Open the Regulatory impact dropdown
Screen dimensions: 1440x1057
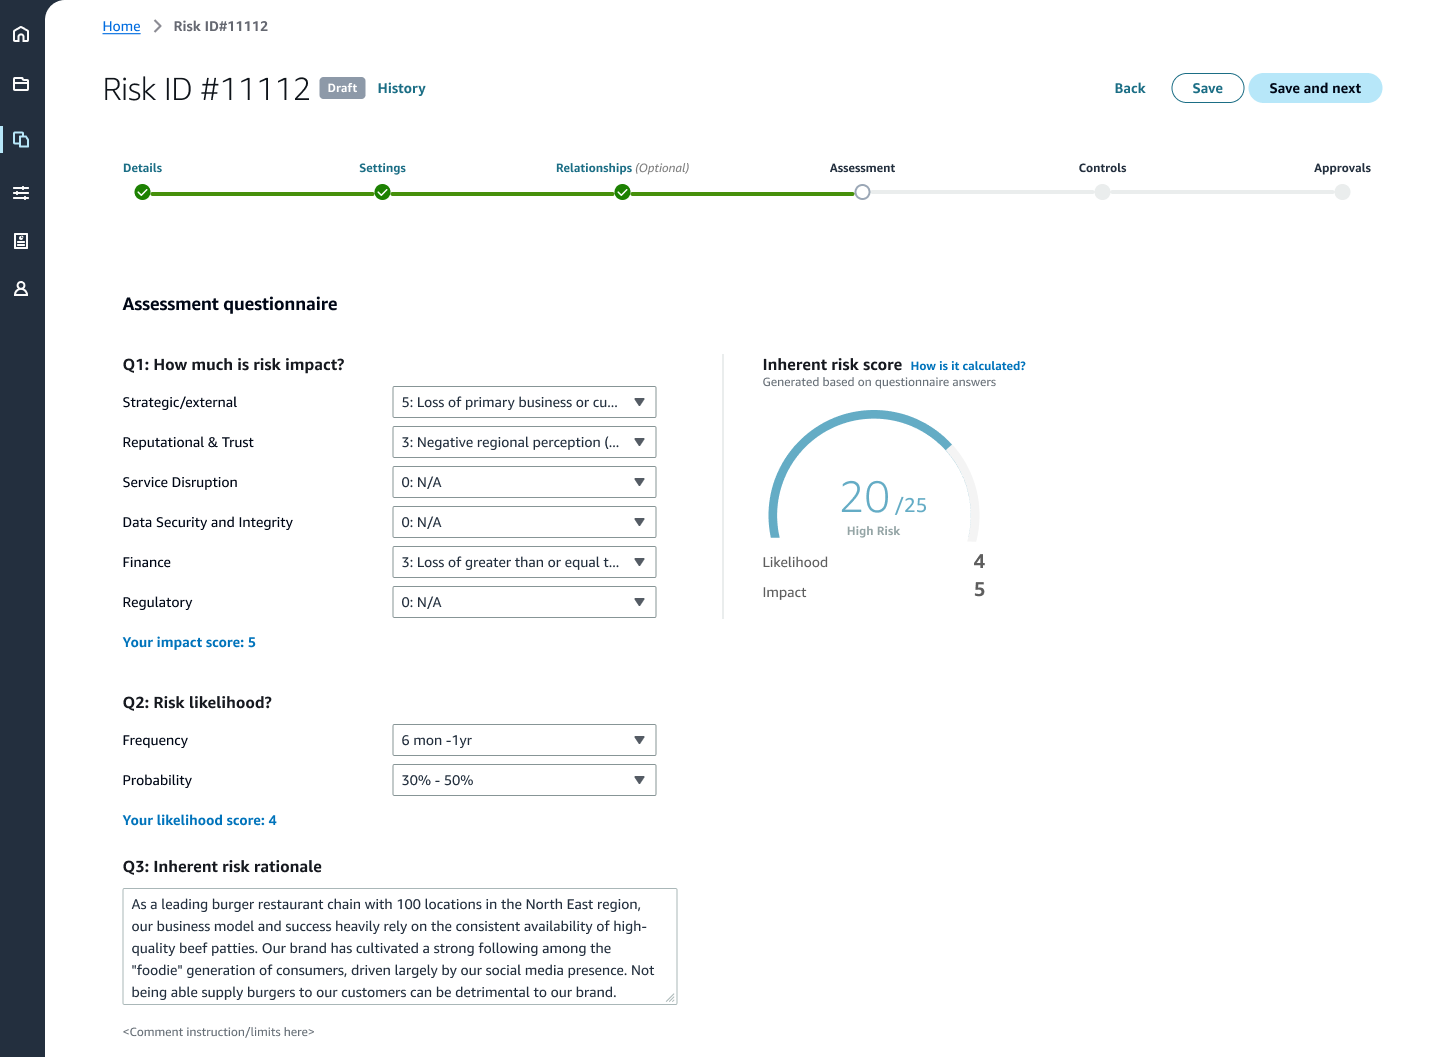click(x=524, y=602)
